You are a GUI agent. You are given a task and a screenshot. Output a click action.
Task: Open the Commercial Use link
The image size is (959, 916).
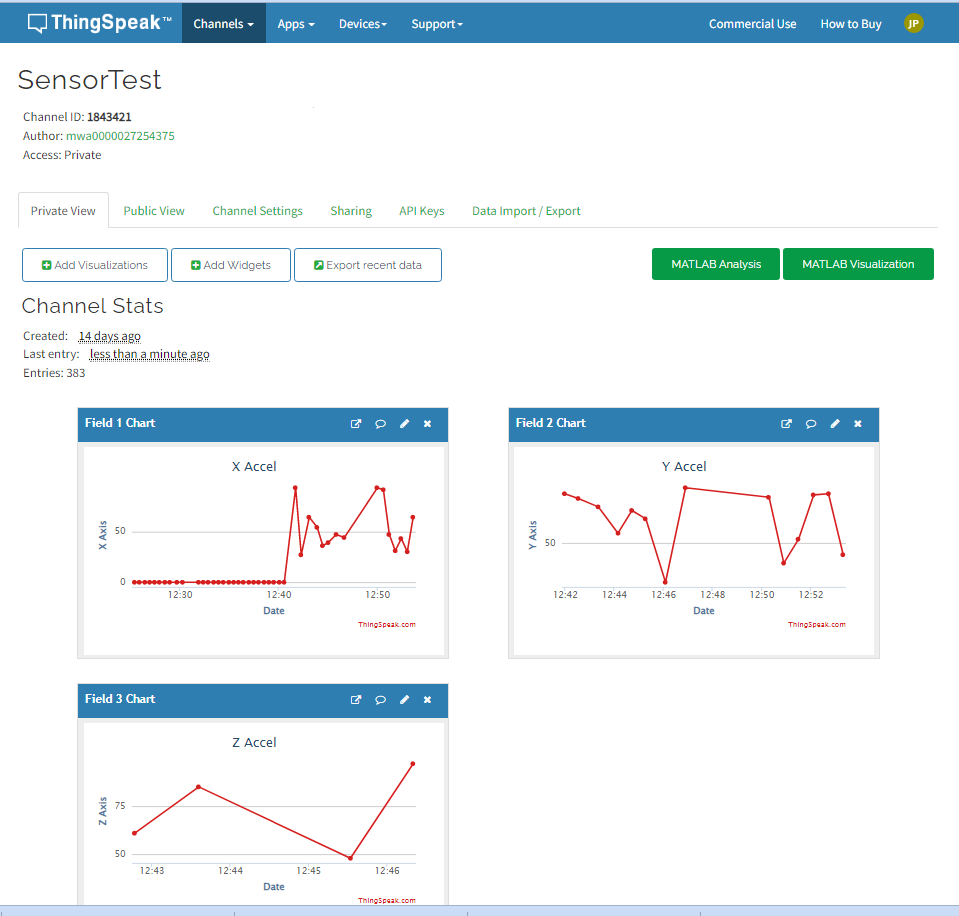click(x=752, y=24)
